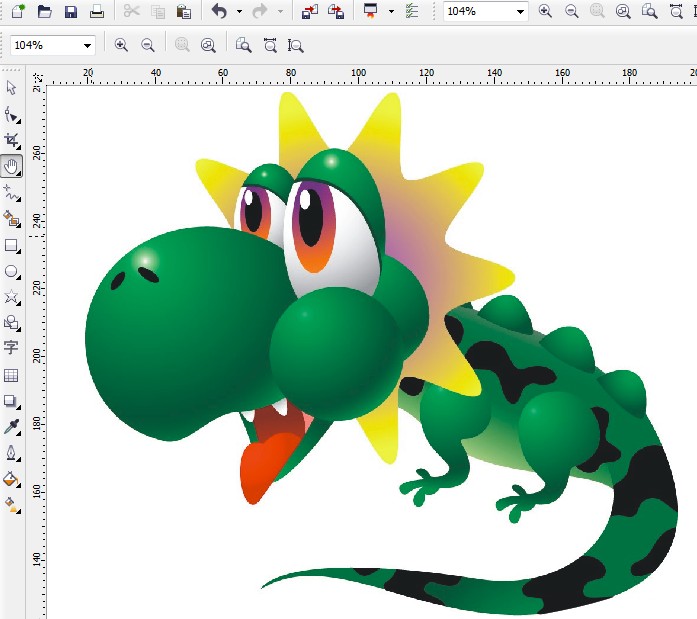Screen dimensions: 697x619
Task: Click the Redo arrow icon
Action: (x=260, y=11)
